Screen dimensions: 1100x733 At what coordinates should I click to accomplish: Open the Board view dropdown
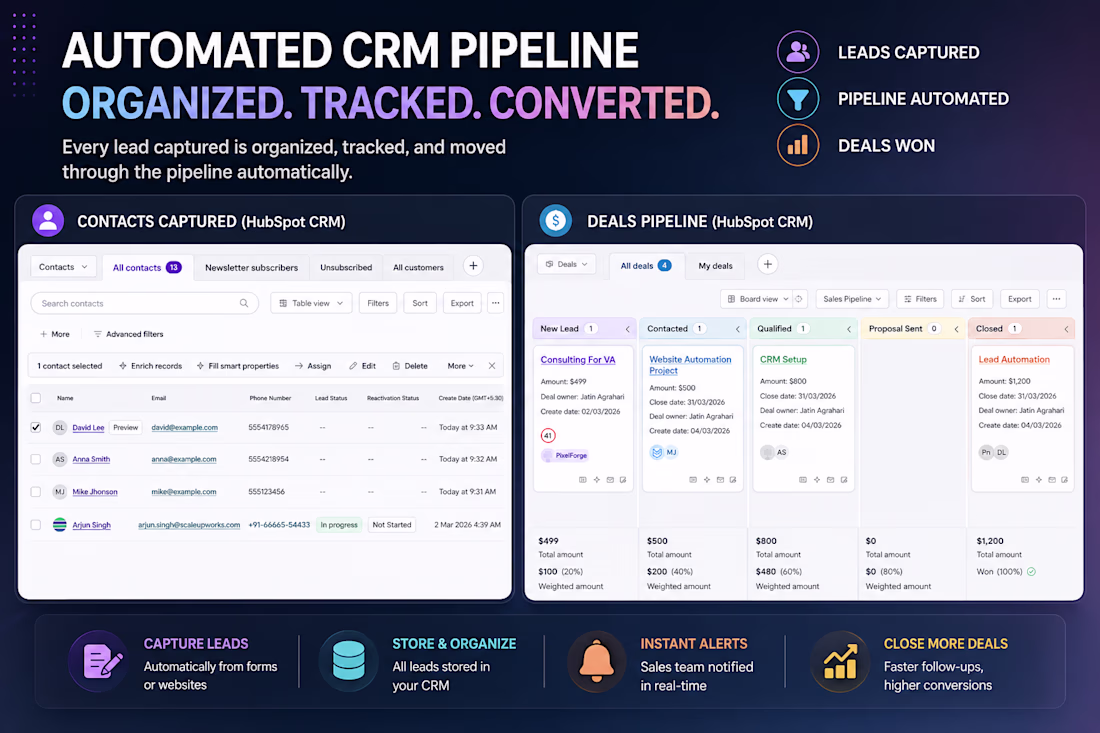[756, 299]
